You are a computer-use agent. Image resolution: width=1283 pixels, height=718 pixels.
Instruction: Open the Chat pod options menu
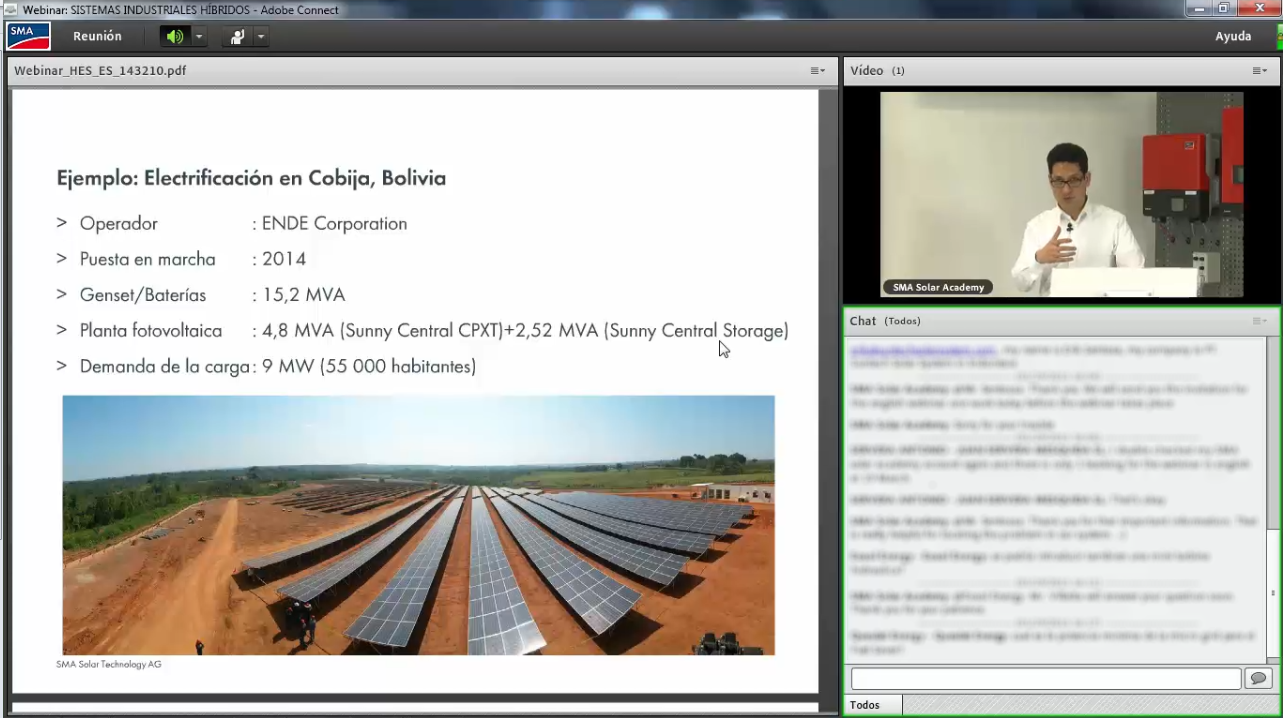pyautogui.click(x=1259, y=321)
